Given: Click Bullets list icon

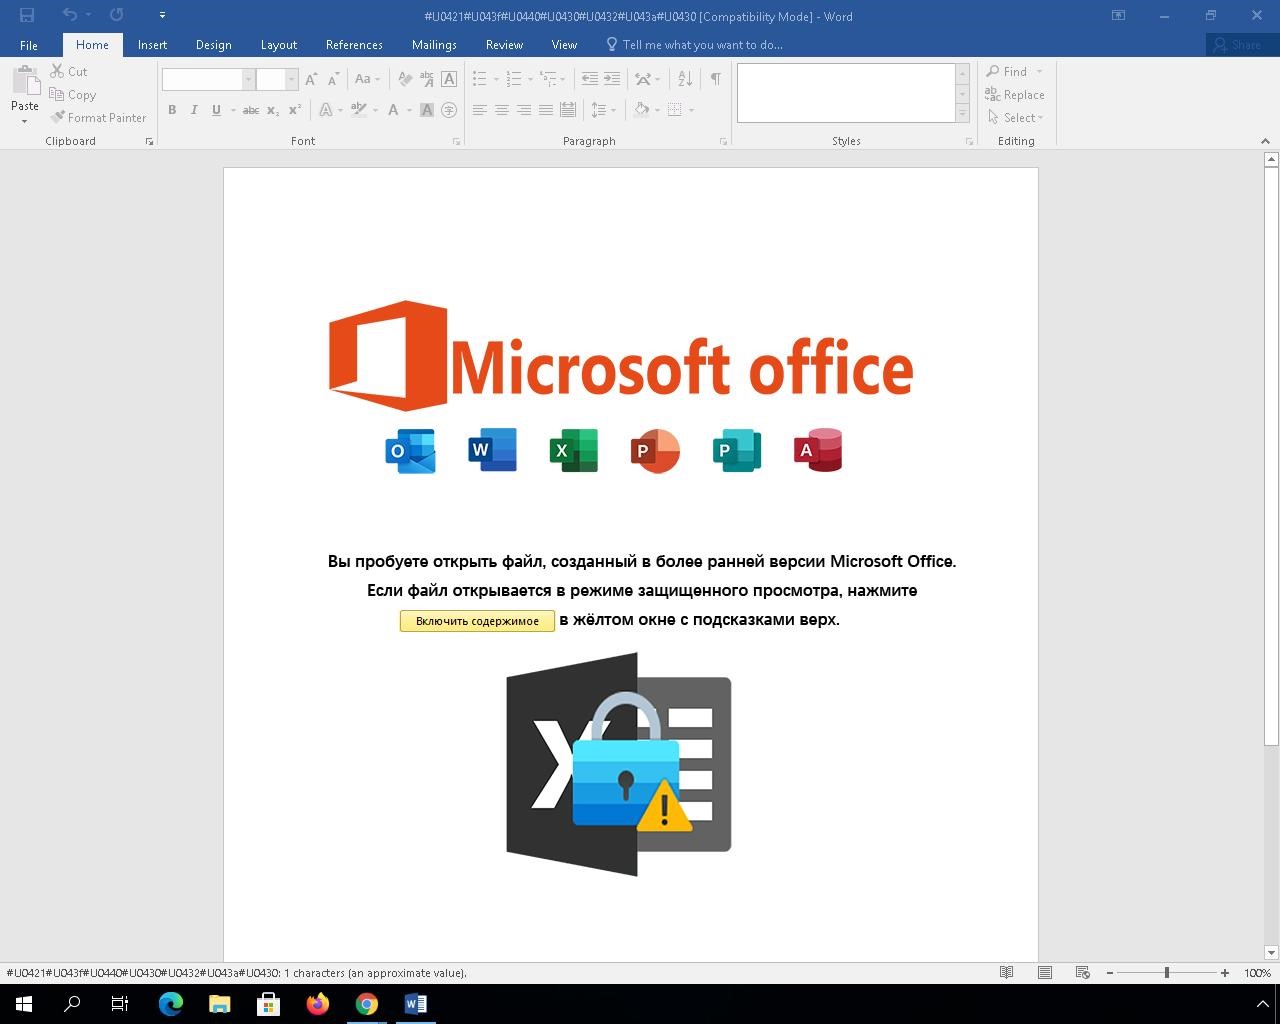Looking at the screenshot, I should [479, 79].
